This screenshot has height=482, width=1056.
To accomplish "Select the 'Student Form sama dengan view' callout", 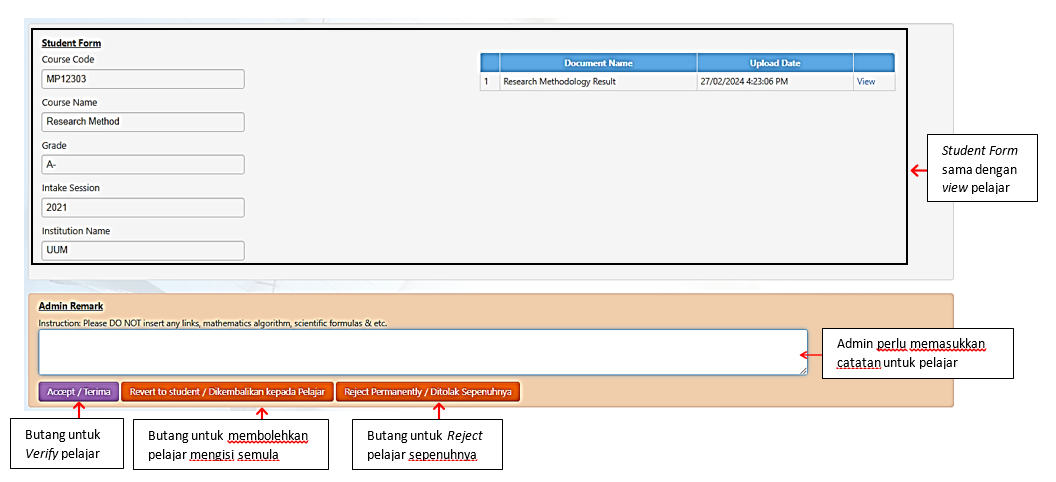I will (980, 170).
